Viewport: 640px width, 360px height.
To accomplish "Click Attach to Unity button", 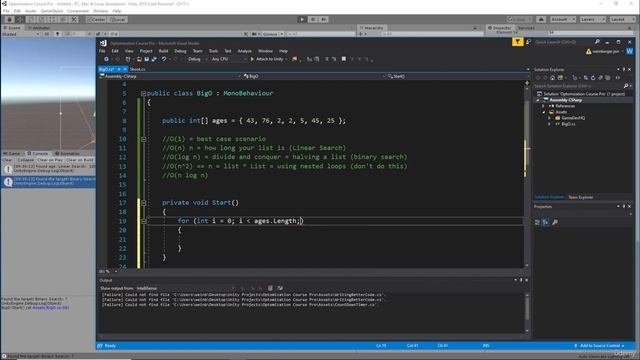I will click(x=268, y=59).
